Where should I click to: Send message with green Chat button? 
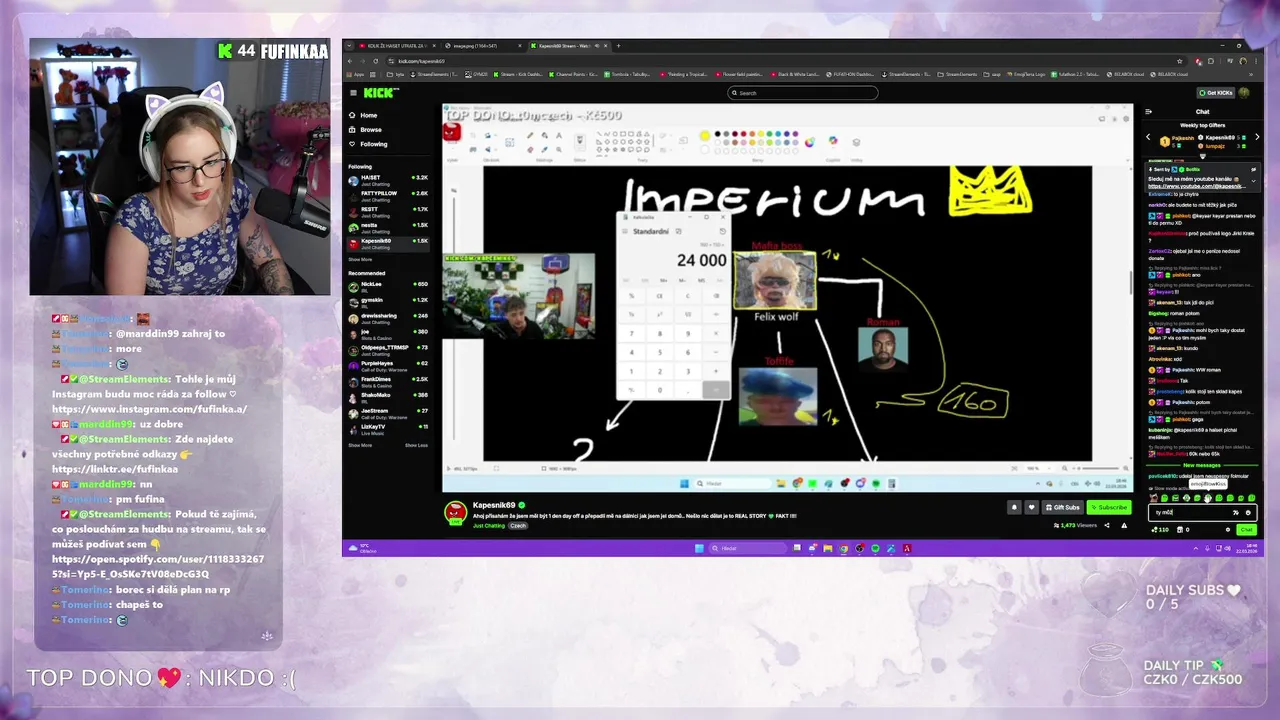pyautogui.click(x=1246, y=529)
